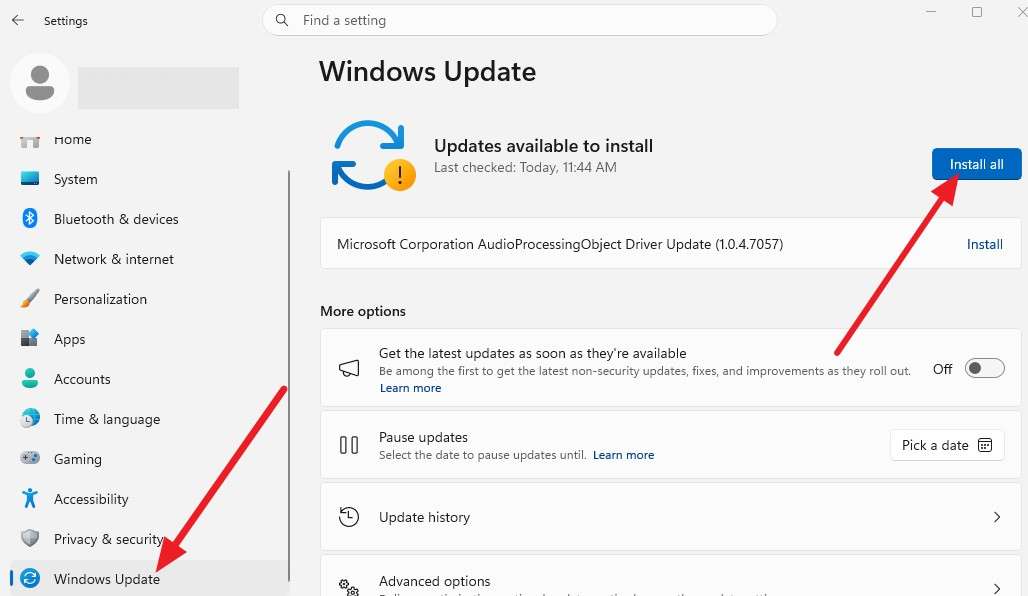Image resolution: width=1028 pixels, height=596 pixels.
Task: Expand Update history chevron
Action: (x=997, y=517)
